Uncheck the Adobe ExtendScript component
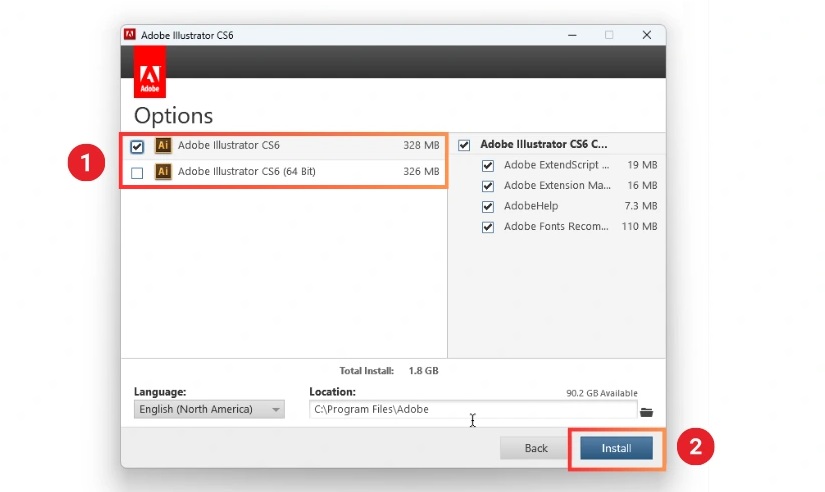The height and width of the screenshot is (492, 825). tap(488, 165)
